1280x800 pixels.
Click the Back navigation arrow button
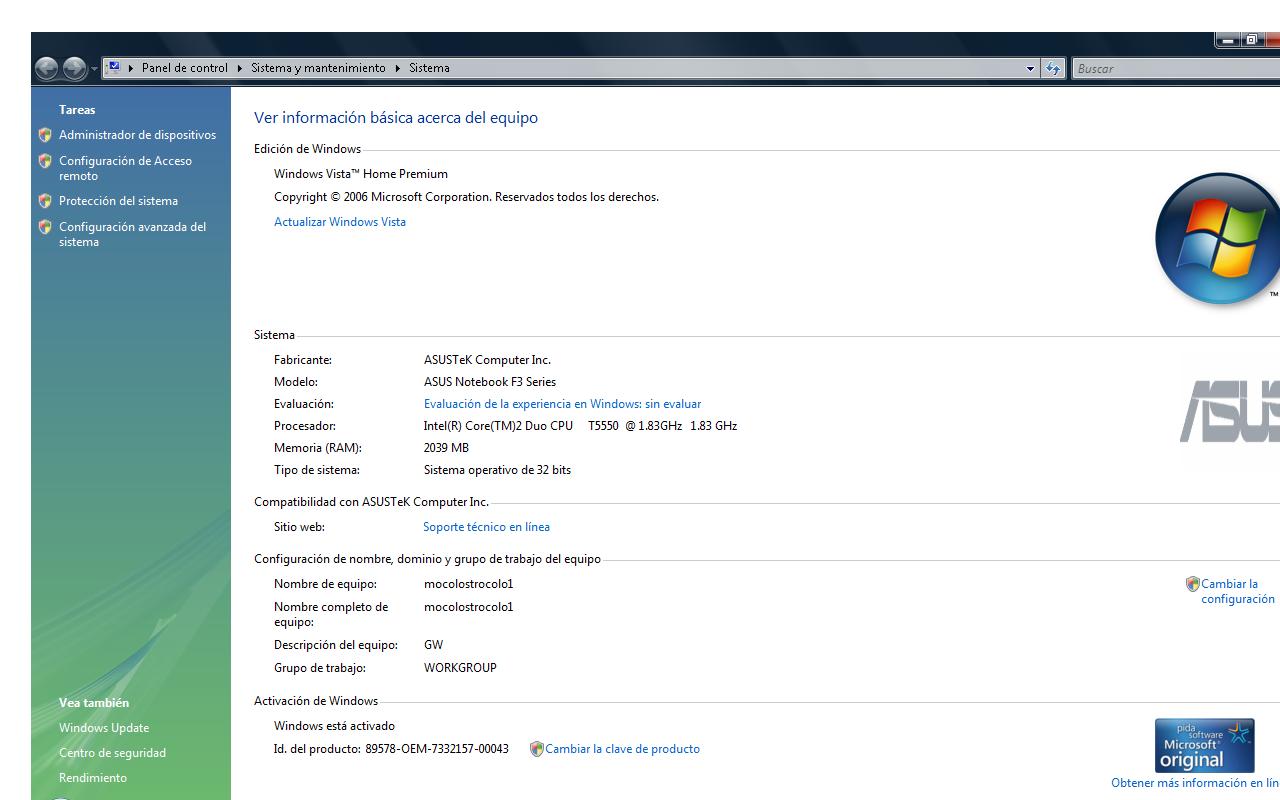click(x=47, y=68)
